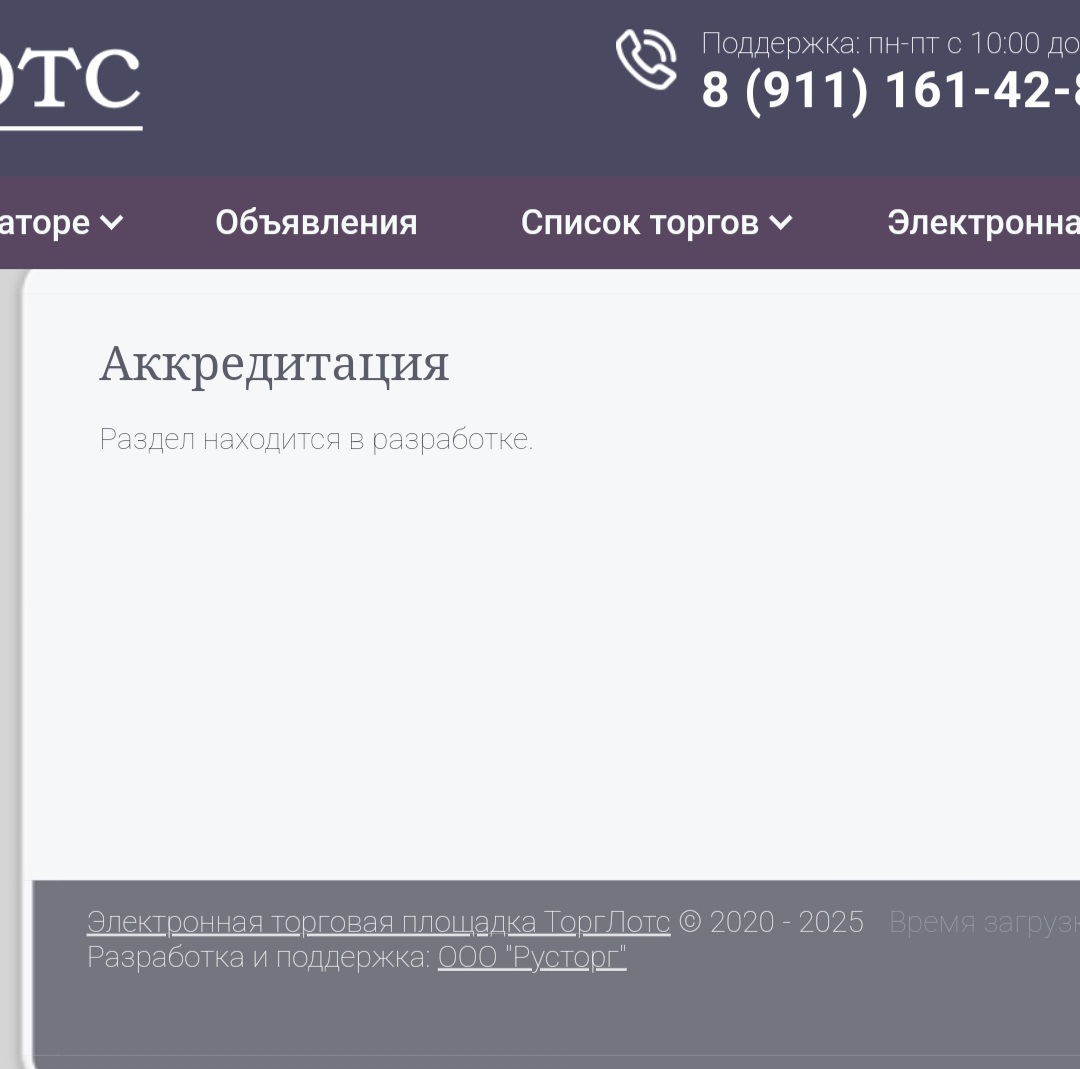Expand the chevron next to the аторе menu

tap(112, 223)
